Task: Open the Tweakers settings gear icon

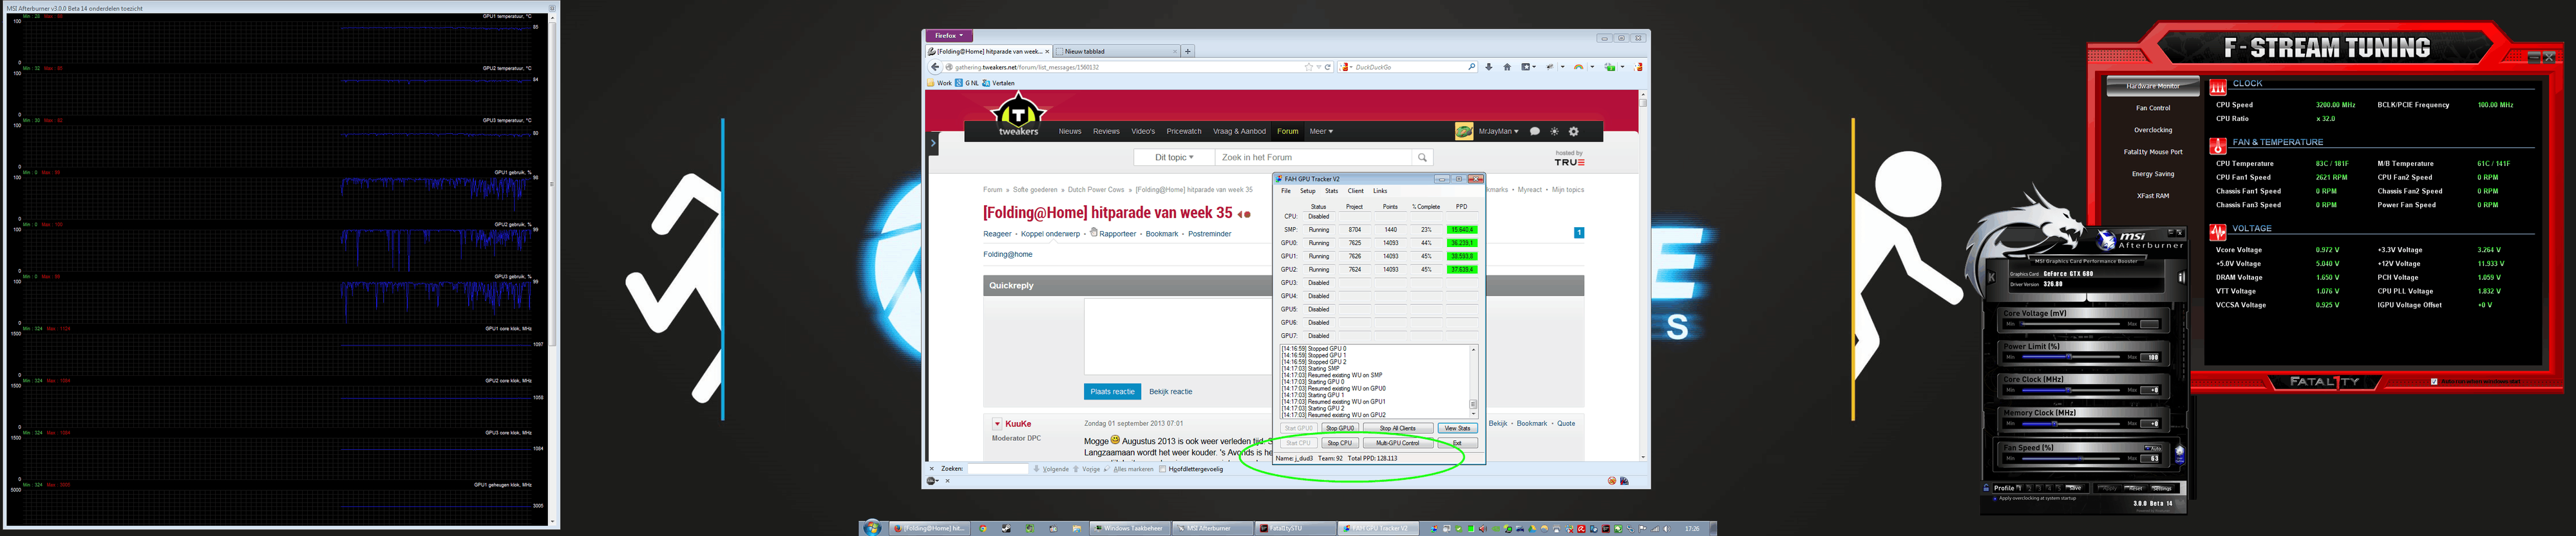Action: click(1573, 131)
